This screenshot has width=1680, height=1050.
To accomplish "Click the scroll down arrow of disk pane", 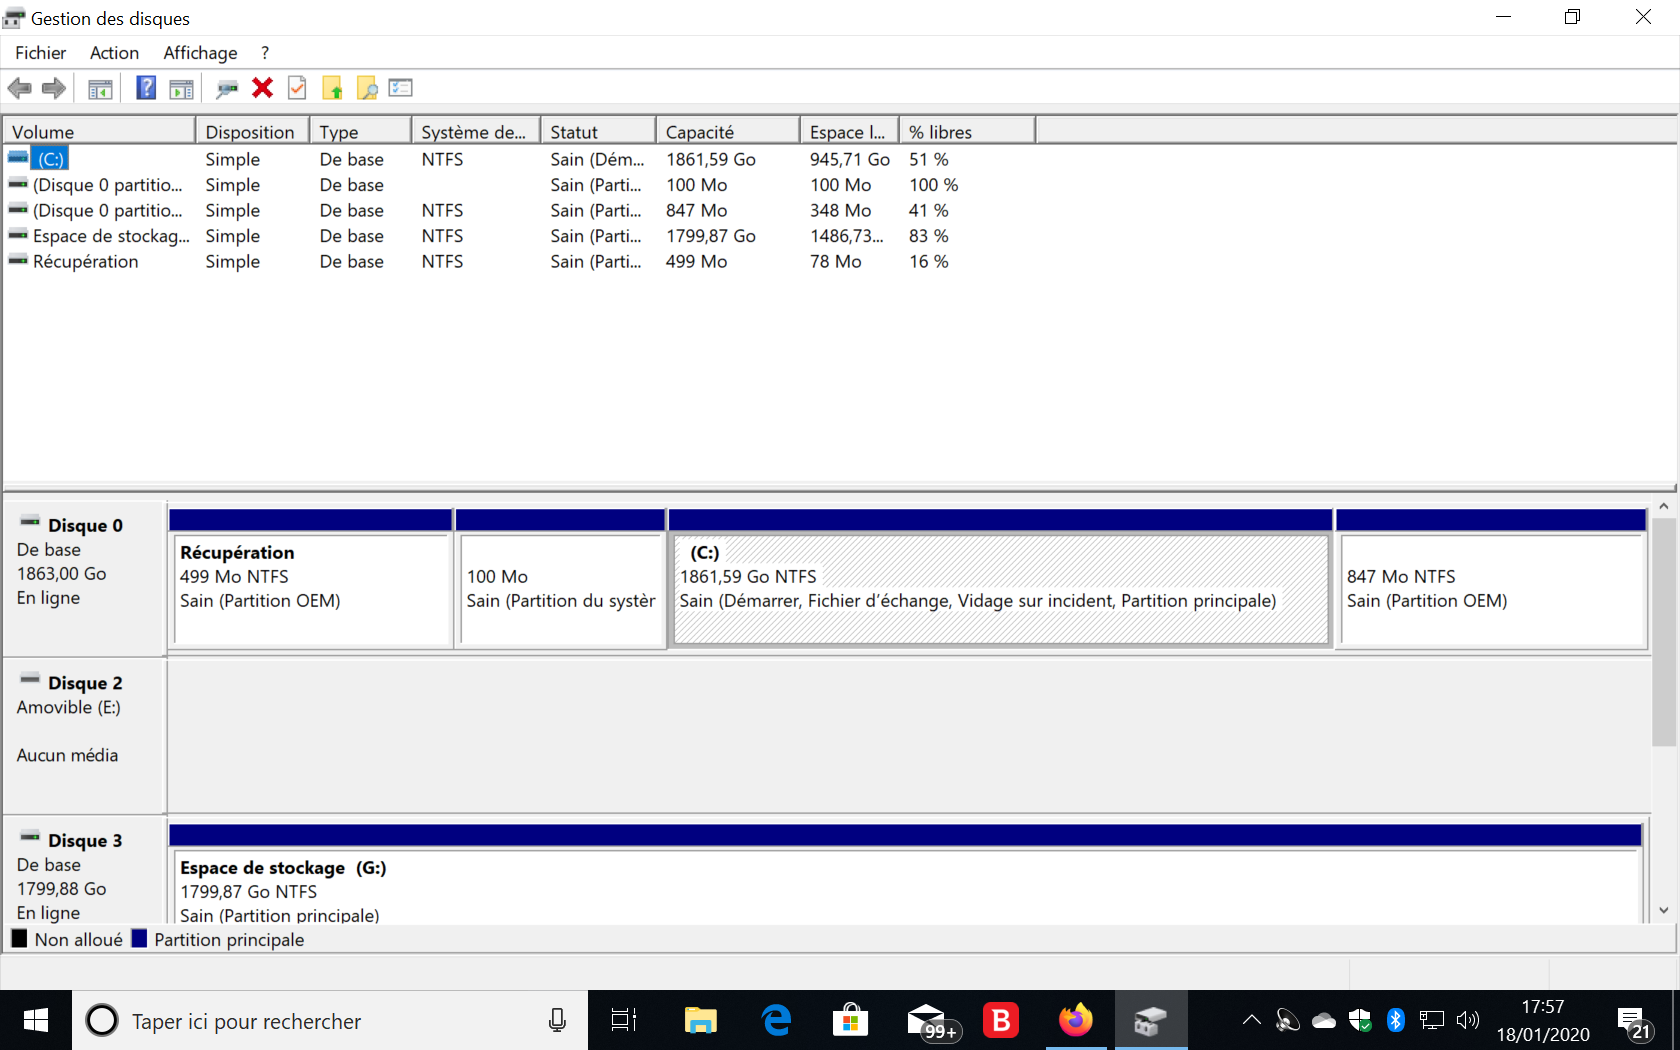I will click(1664, 910).
